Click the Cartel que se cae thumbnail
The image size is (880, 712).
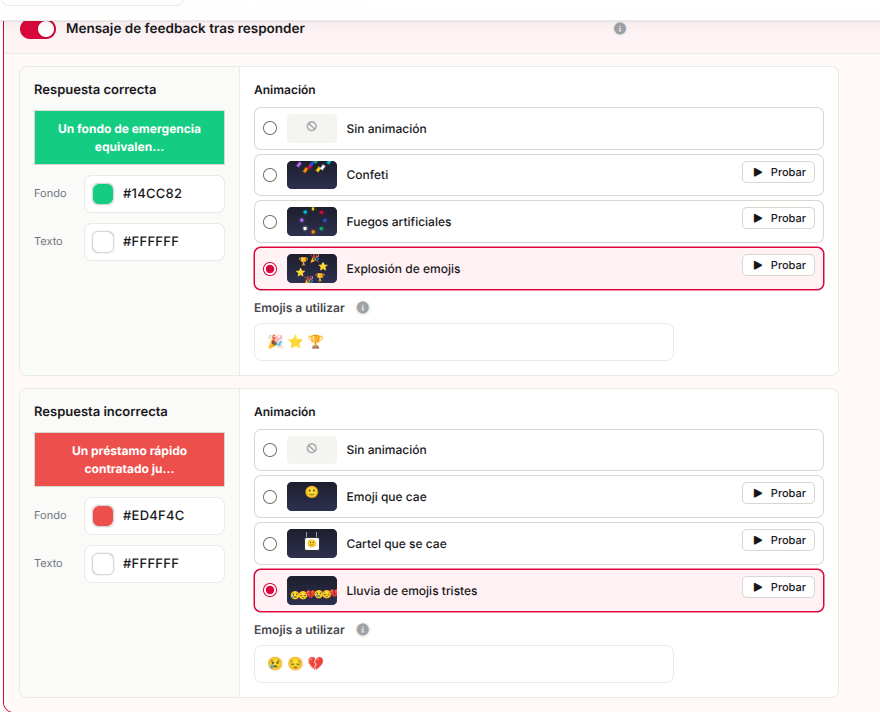pos(312,544)
